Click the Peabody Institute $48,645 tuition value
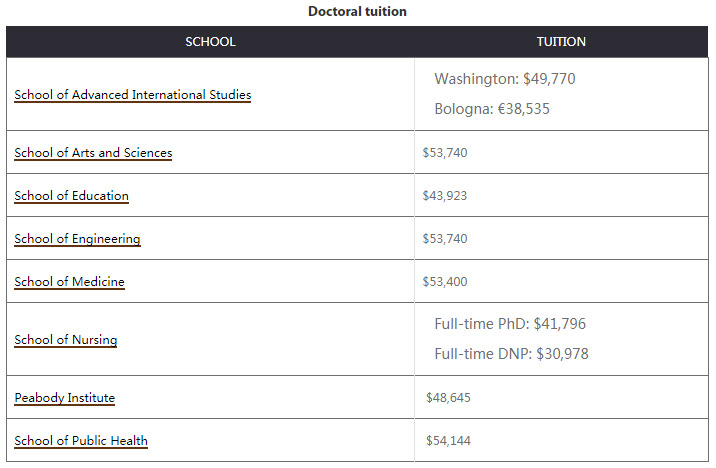The image size is (716, 468). click(x=448, y=398)
